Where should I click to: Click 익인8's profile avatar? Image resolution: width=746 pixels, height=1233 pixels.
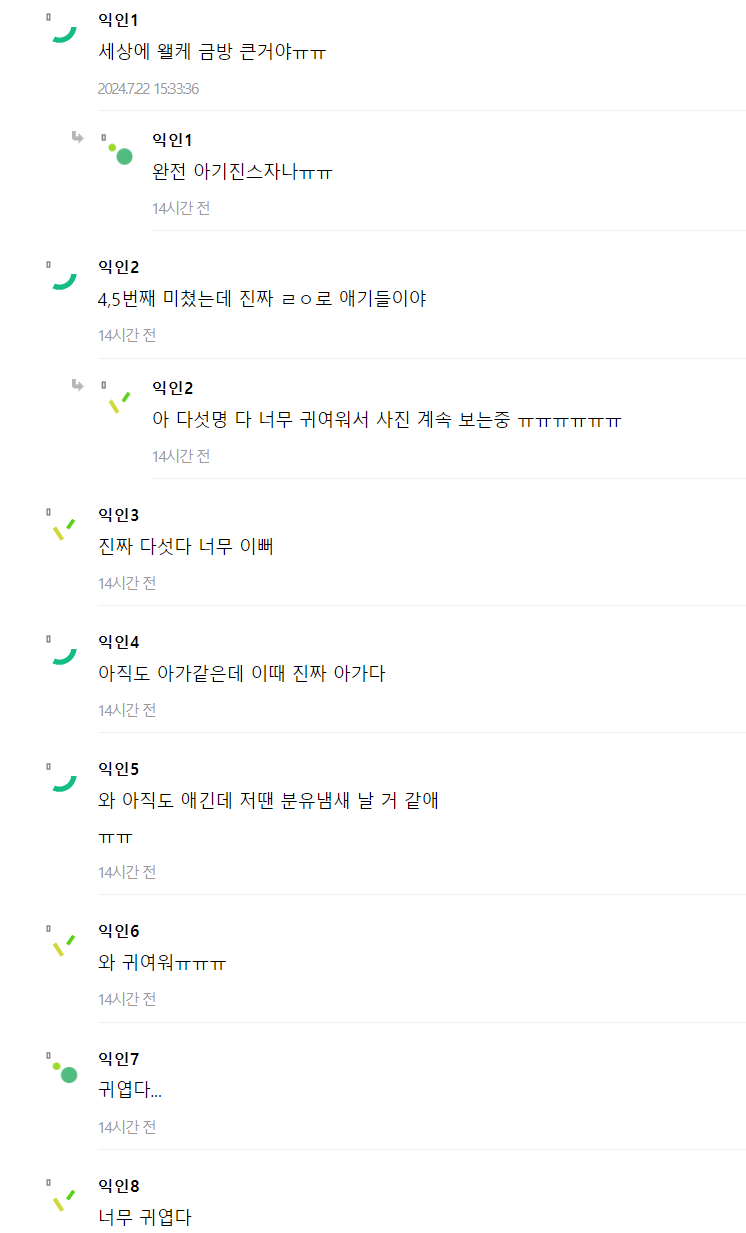point(63,1198)
